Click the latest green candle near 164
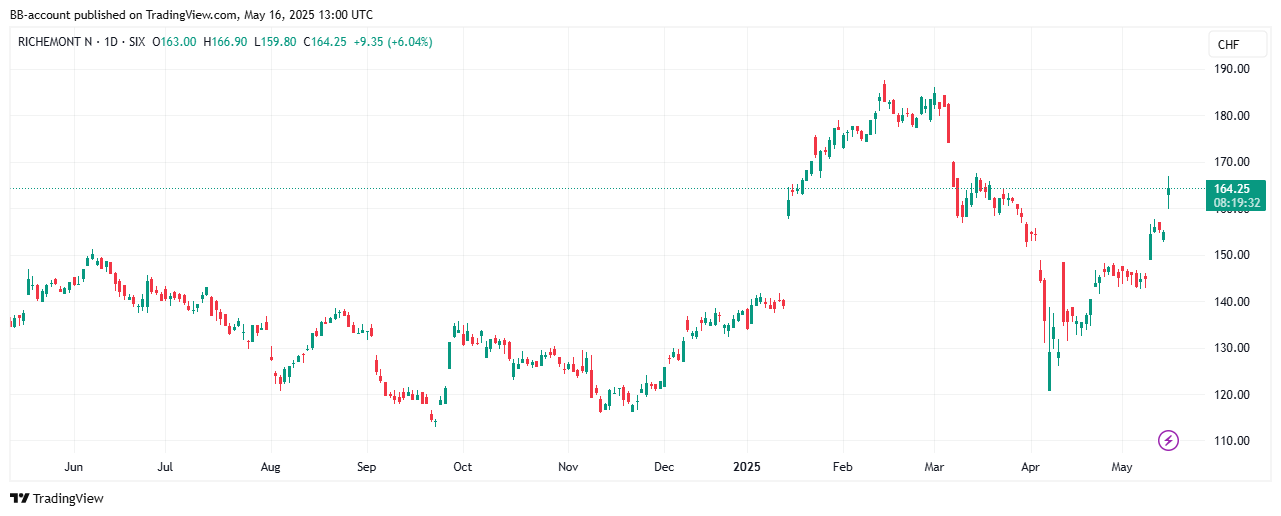 click(x=1168, y=191)
